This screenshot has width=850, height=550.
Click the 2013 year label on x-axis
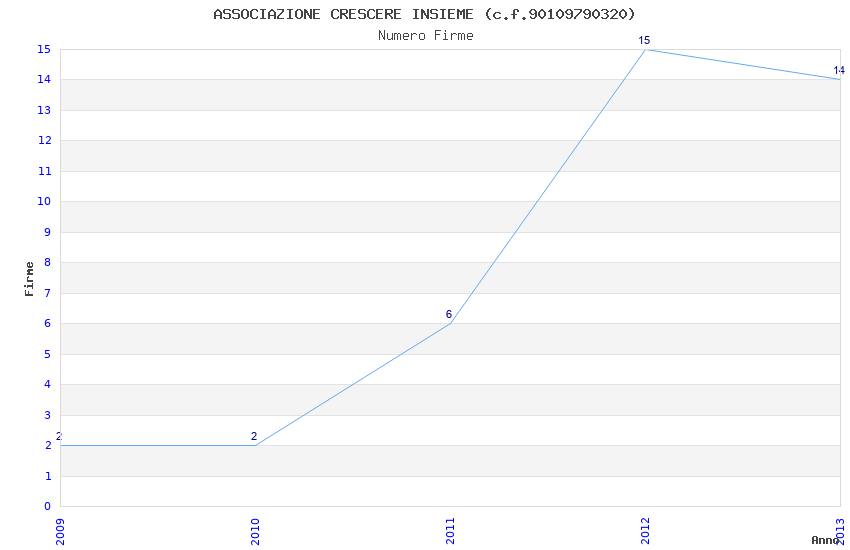[840, 529]
